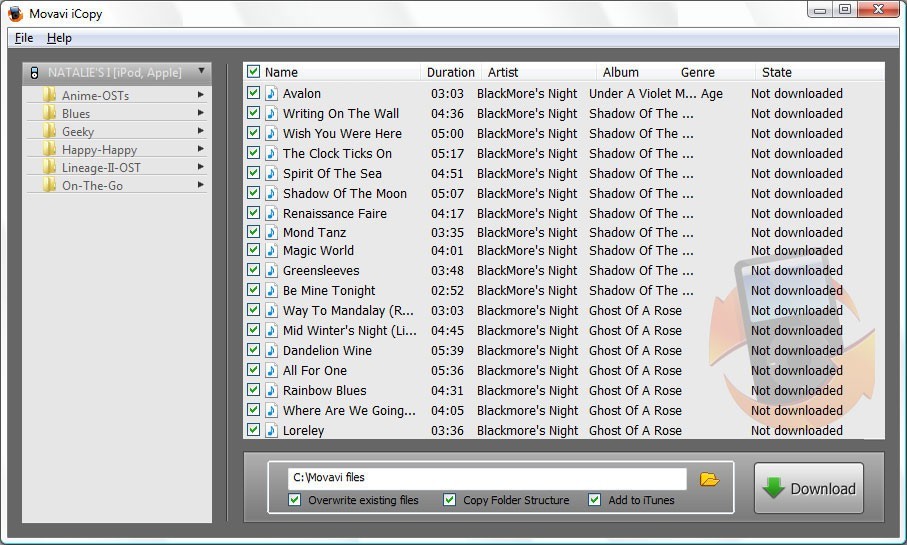
Task: Click the Anime-OSTs folder icon
Action: click(x=50, y=95)
